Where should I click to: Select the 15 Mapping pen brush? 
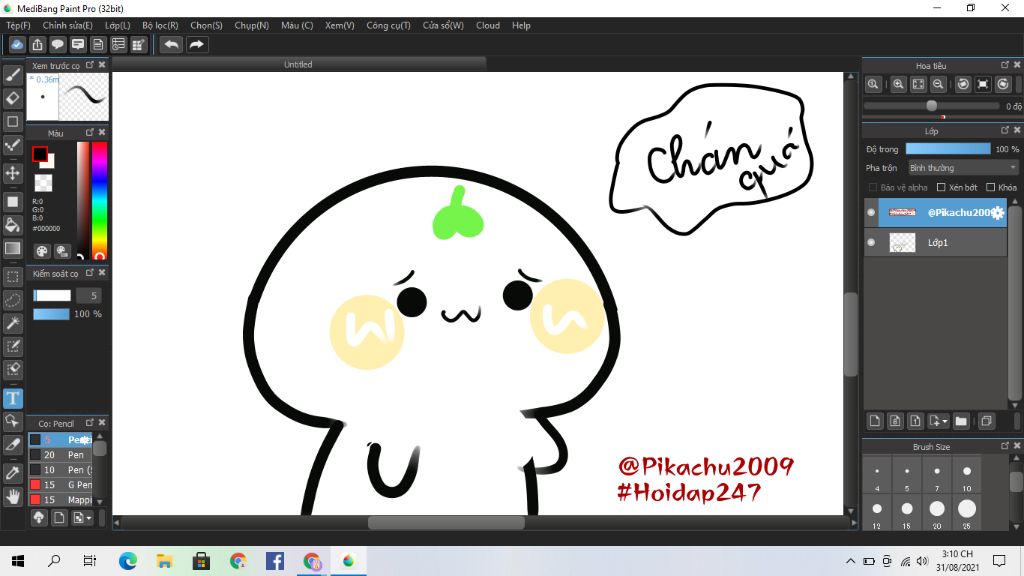click(61, 500)
